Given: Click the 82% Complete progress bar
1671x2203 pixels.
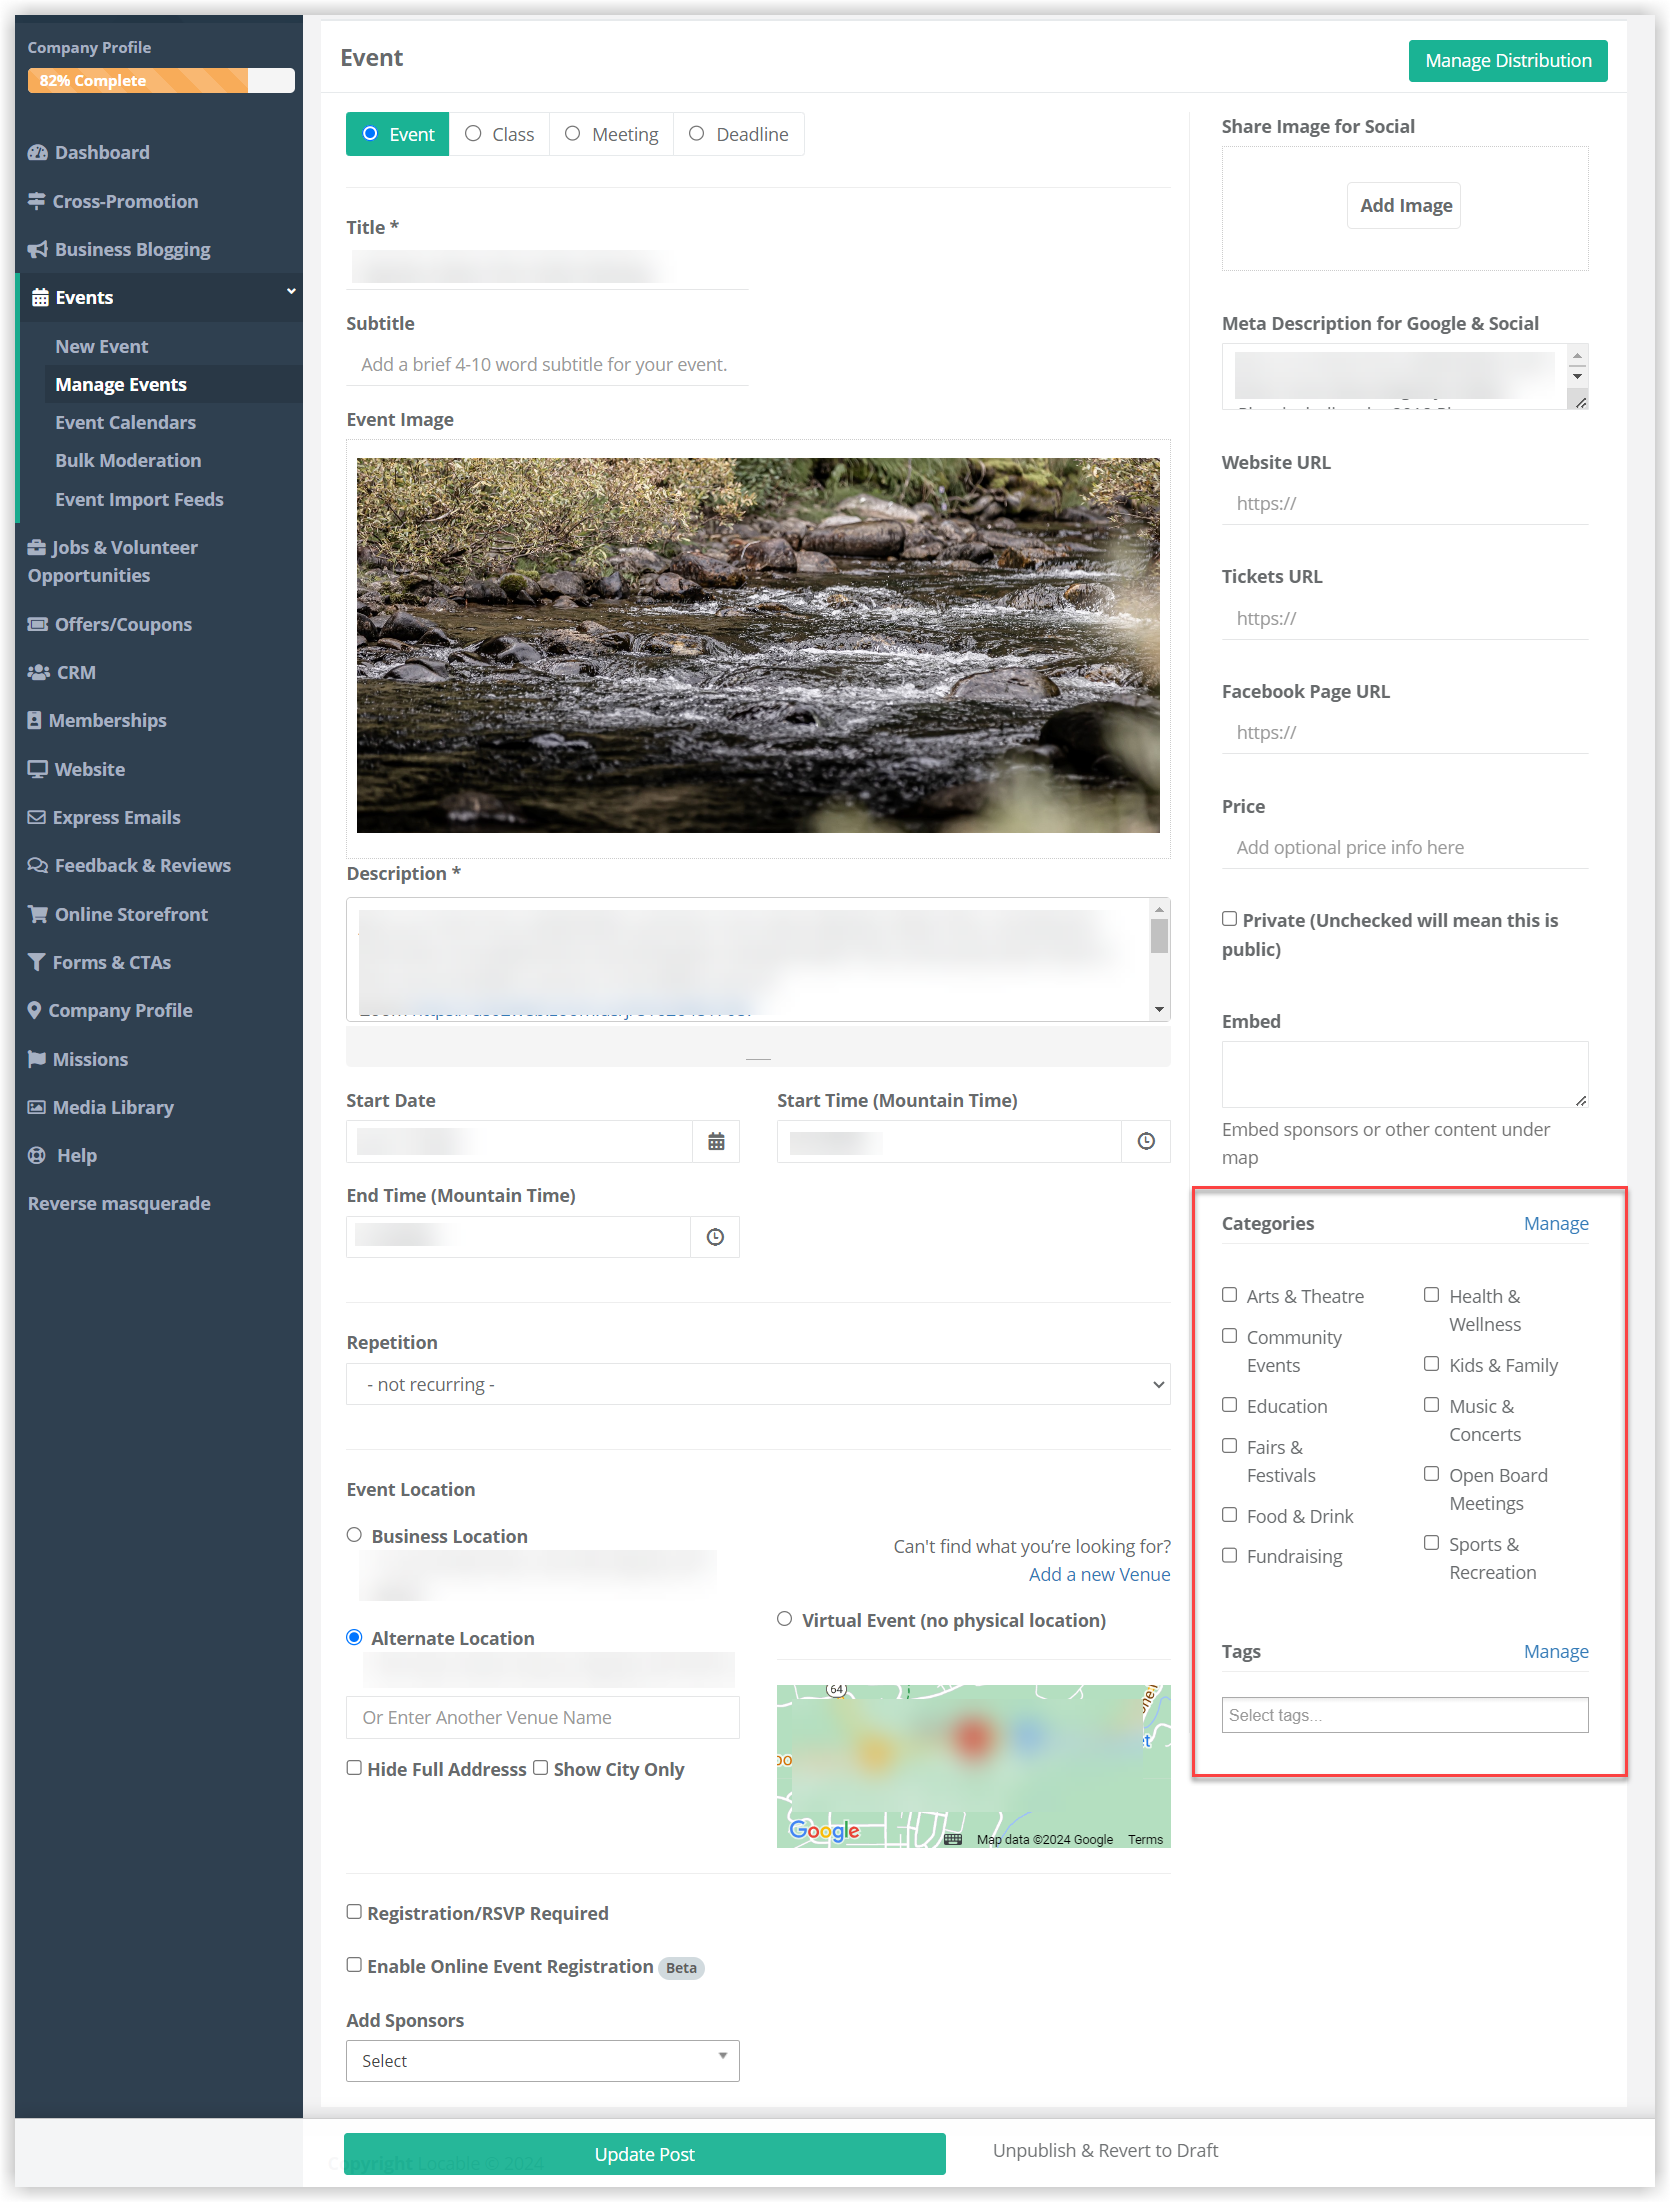Looking at the screenshot, I should [x=161, y=80].
